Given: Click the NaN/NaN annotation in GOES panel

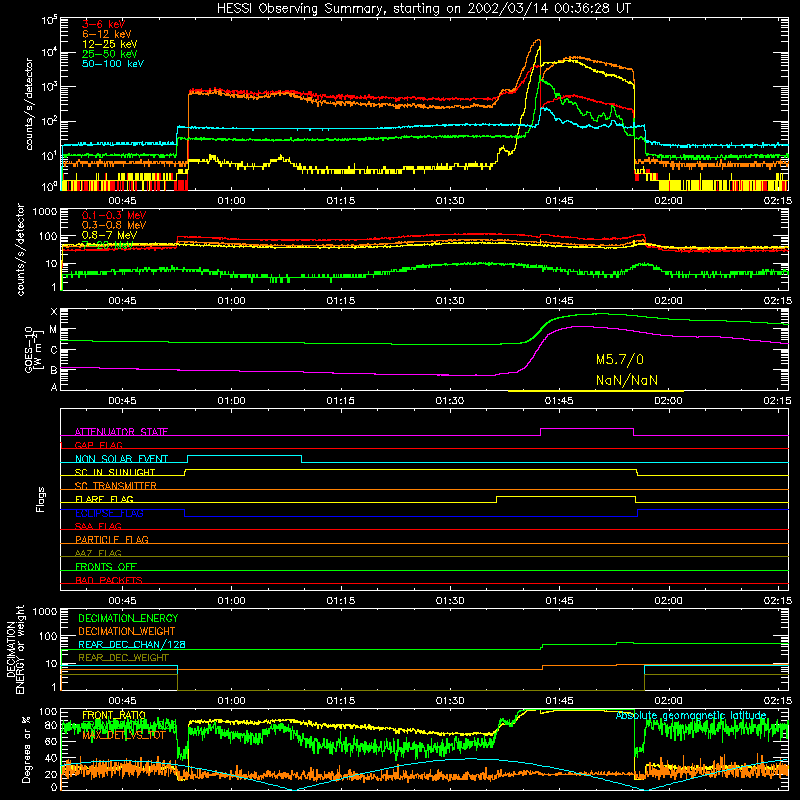Looking at the screenshot, I should (x=627, y=380).
